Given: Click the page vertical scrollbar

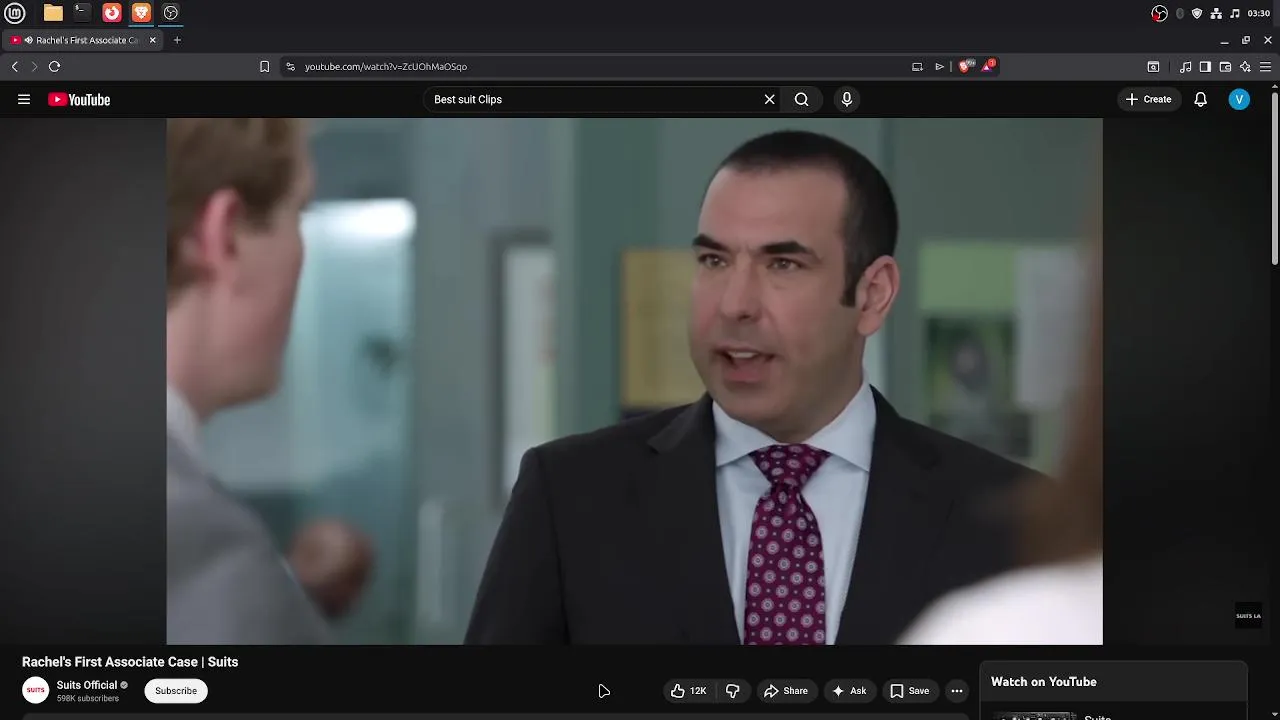Looking at the screenshot, I should click(1275, 177).
